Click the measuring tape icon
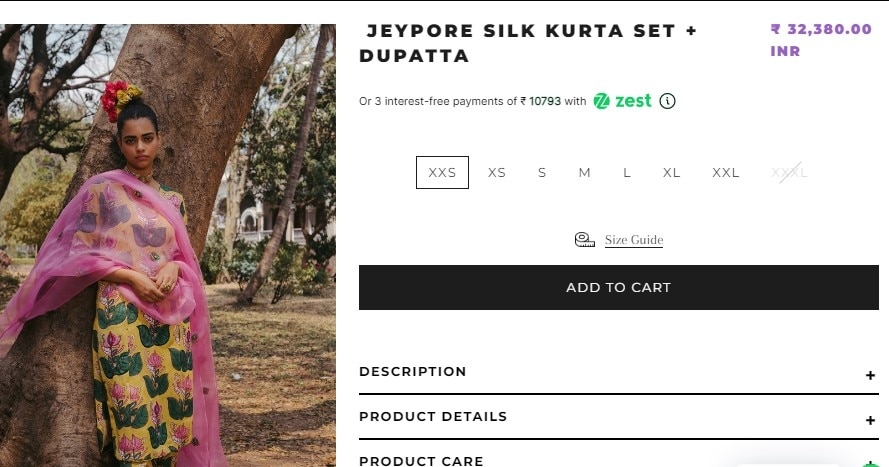 [x=585, y=239]
